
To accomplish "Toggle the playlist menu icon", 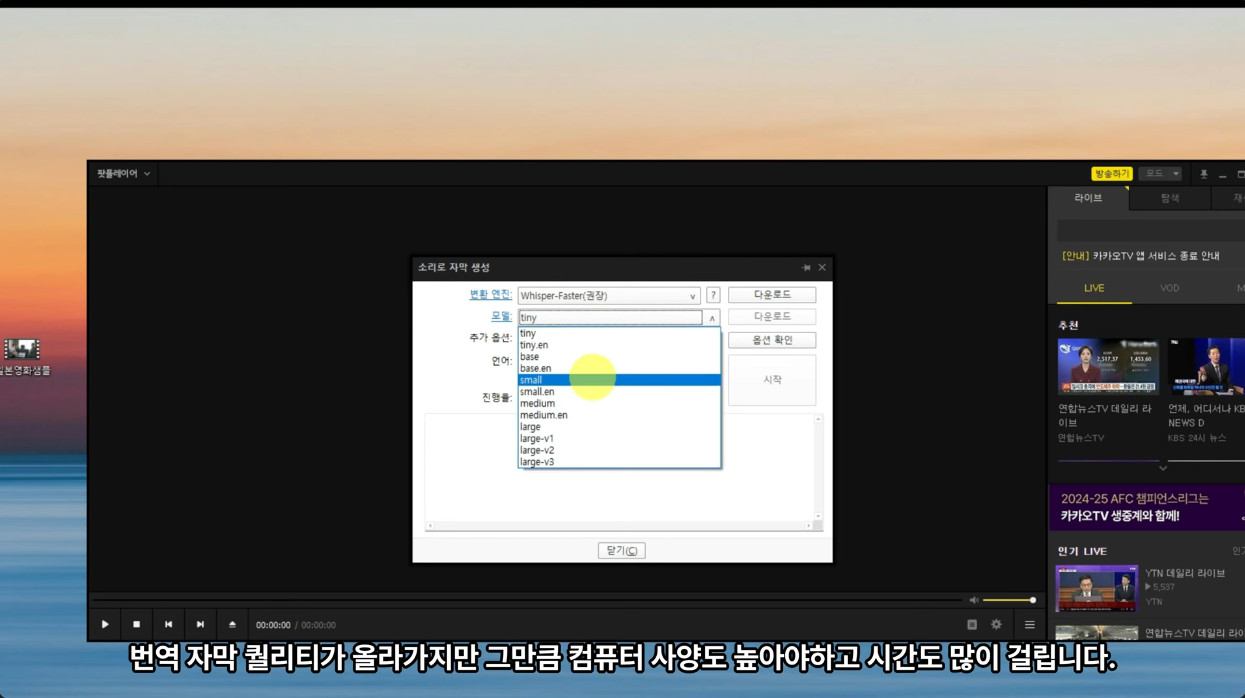I will [1029, 625].
